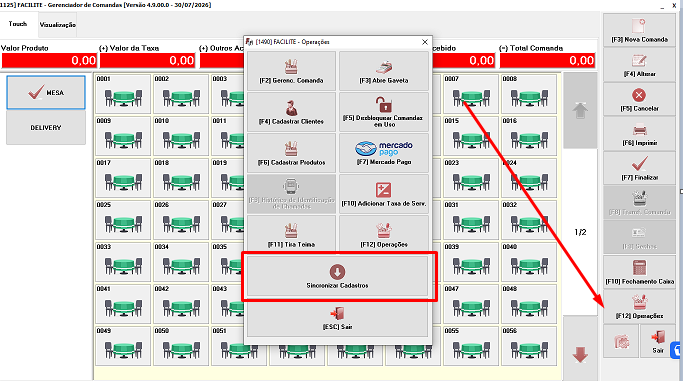Toggle the MESA mode button
This screenshot has width=683, height=381.
[46, 92]
